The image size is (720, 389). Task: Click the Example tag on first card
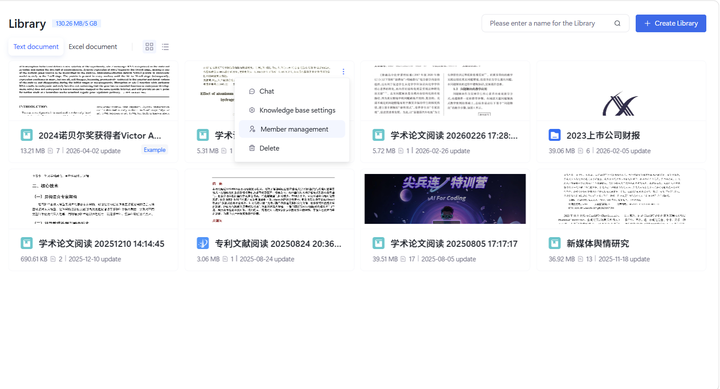[154, 150]
